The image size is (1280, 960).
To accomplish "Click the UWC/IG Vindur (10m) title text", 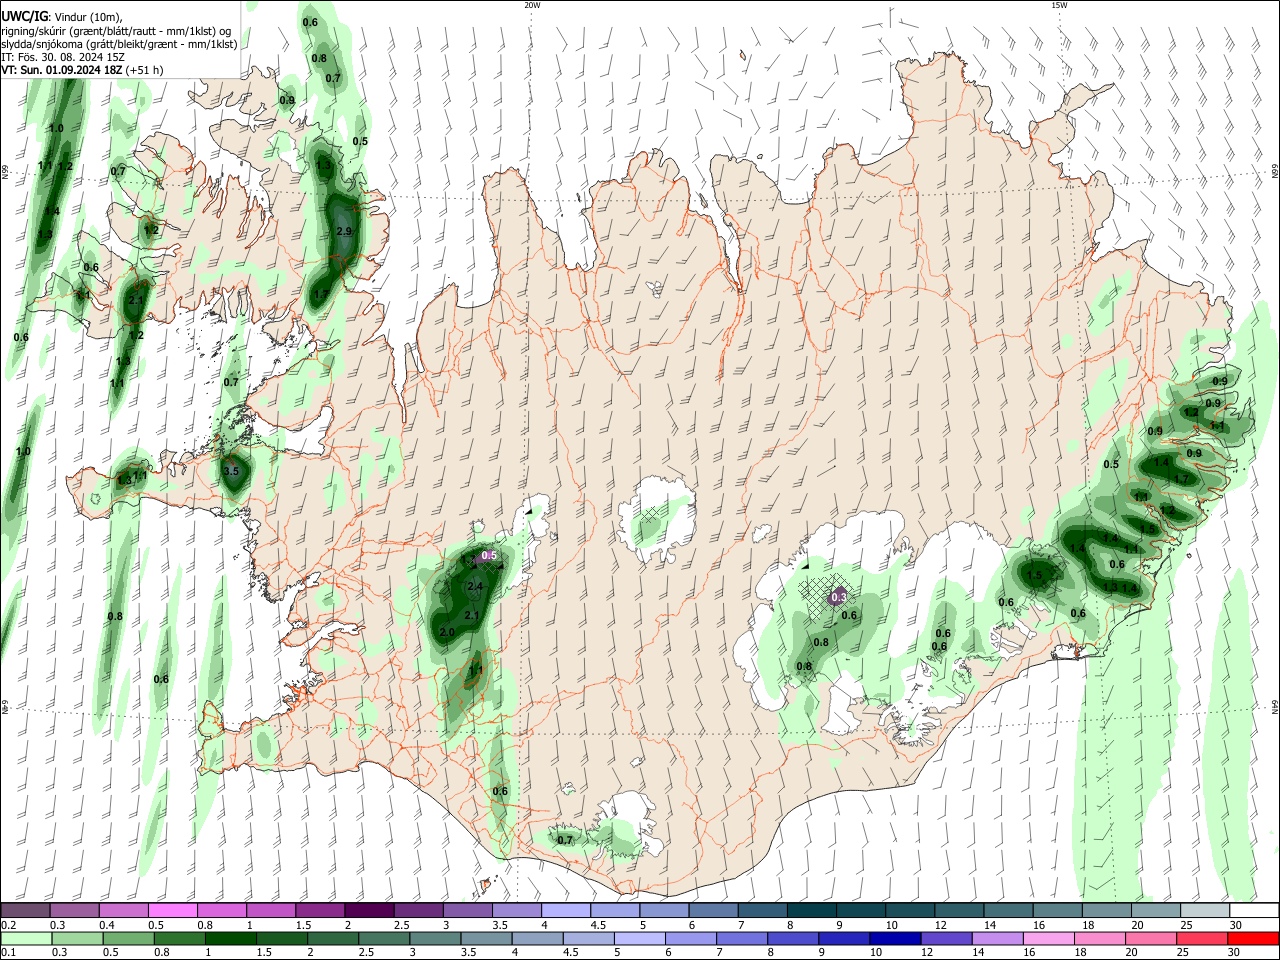I will point(61,17).
